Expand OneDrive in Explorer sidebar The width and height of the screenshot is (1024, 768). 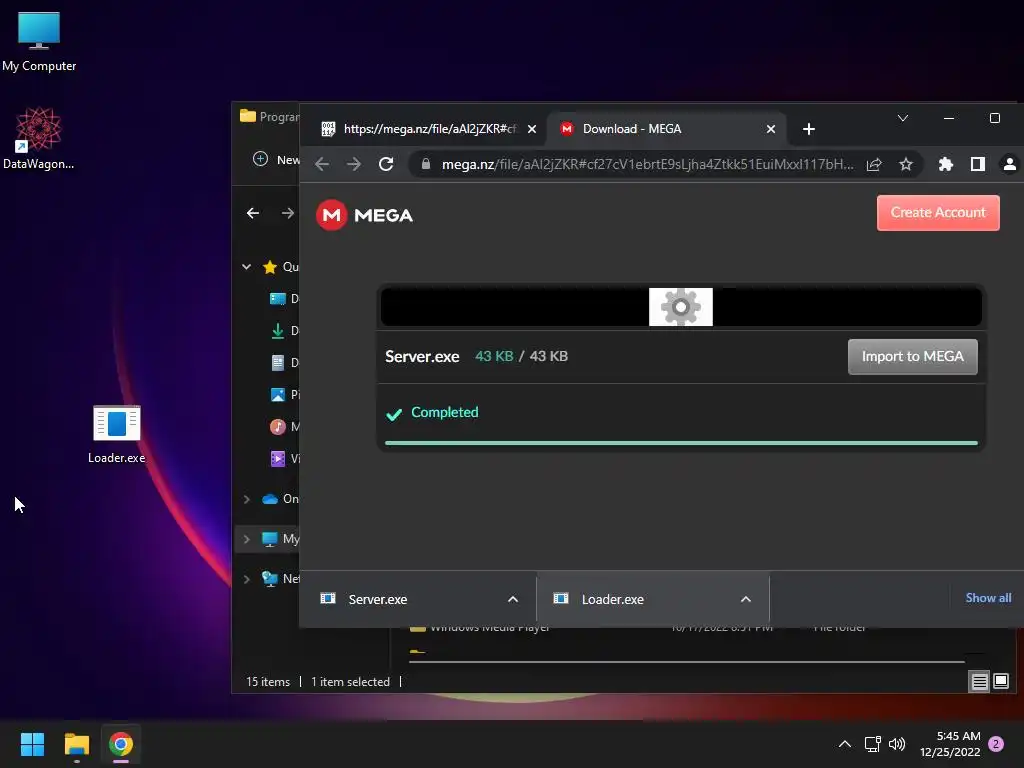[x=246, y=499]
